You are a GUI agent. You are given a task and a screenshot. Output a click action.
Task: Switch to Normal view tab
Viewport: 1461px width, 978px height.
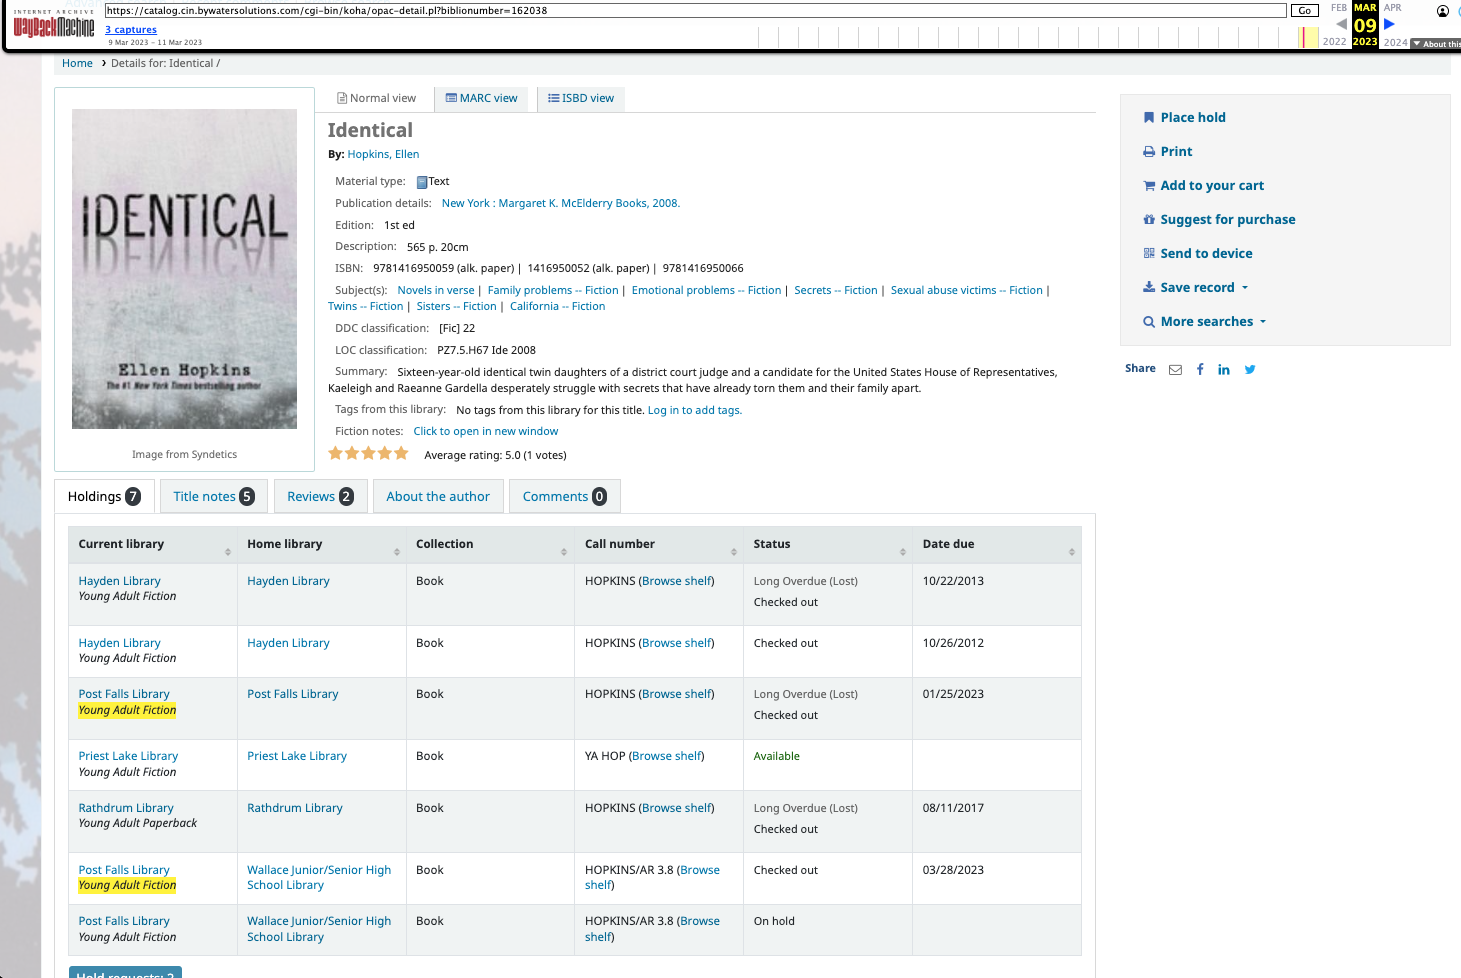[376, 98]
